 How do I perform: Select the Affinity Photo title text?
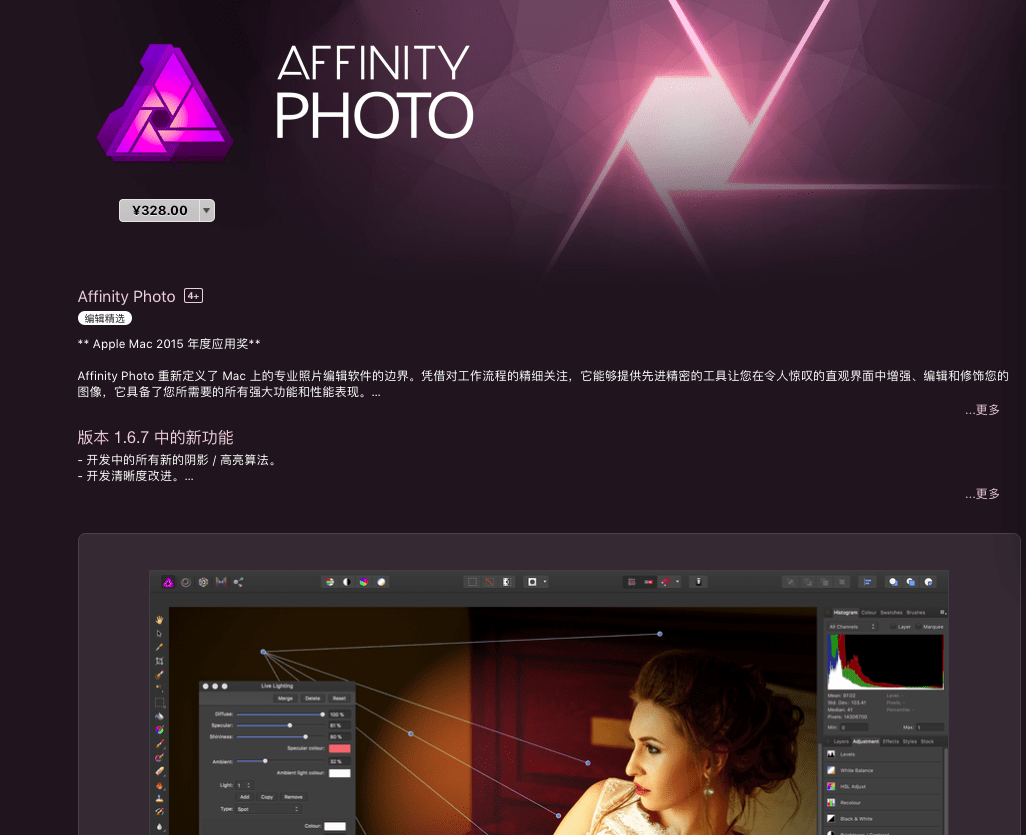[x=126, y=296]
